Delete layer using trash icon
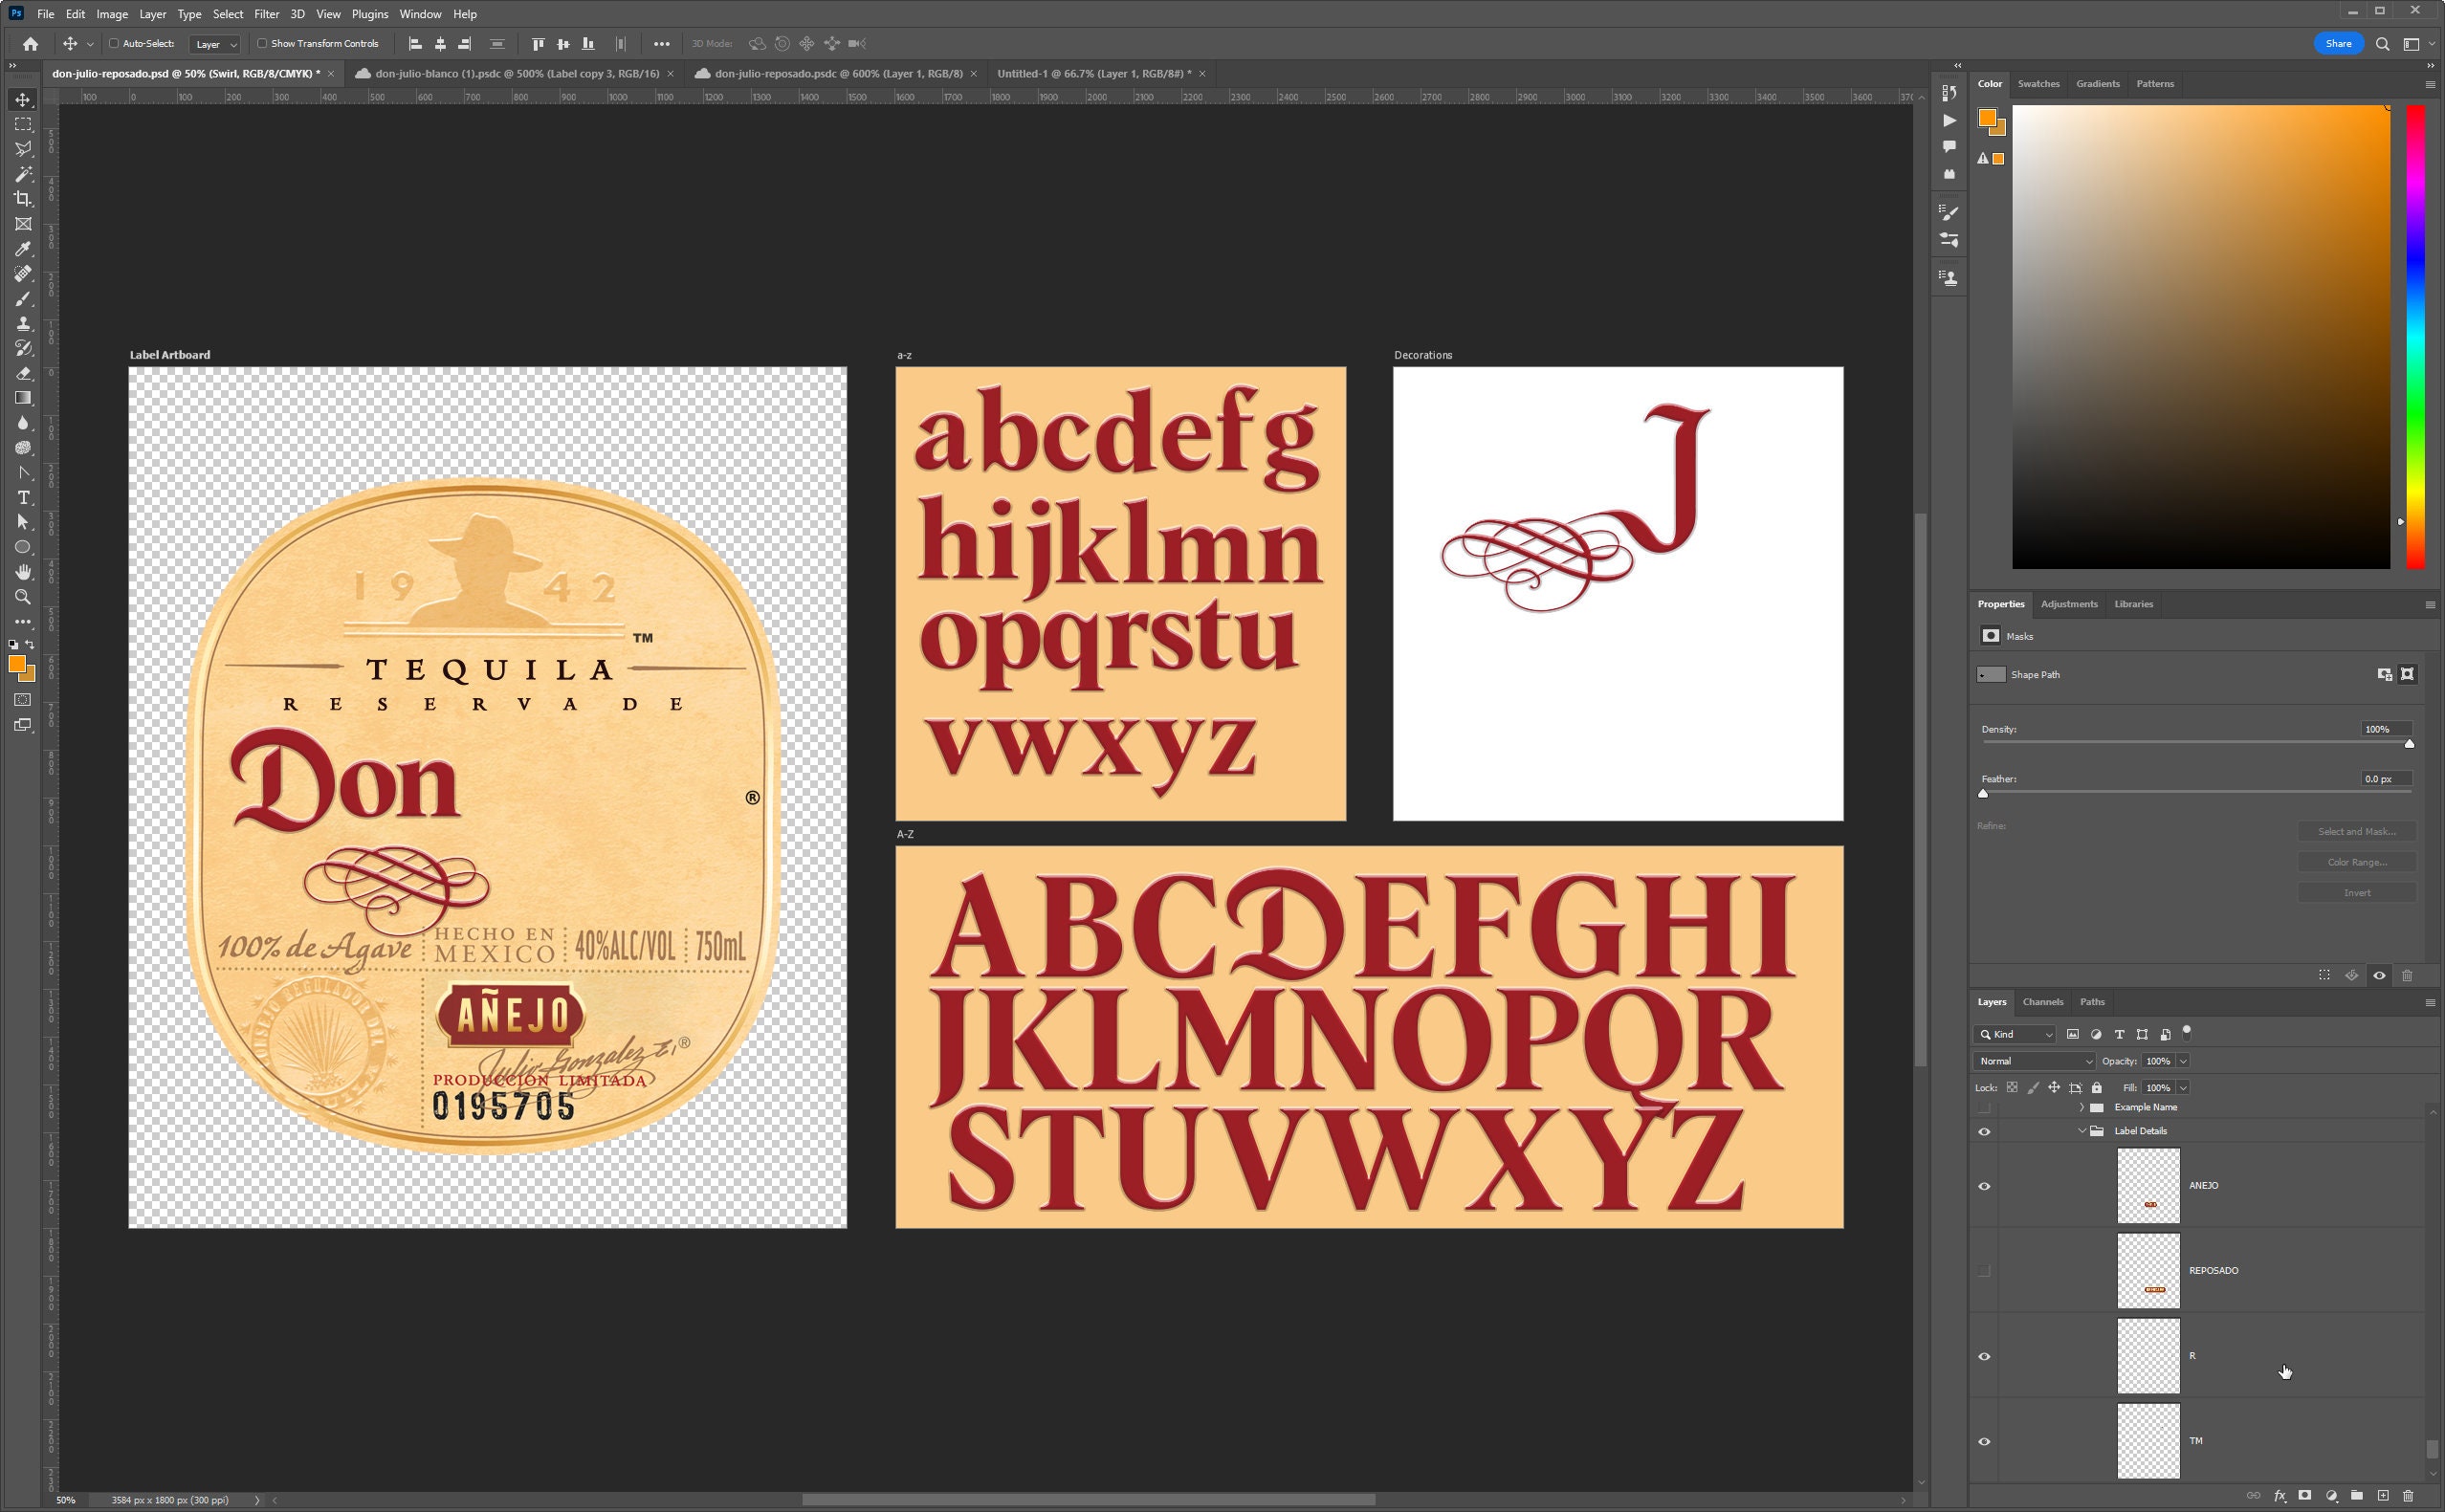The height and width of the screenshot is (1512, 2445). pyautogui.click(x=2408, y=1495)
